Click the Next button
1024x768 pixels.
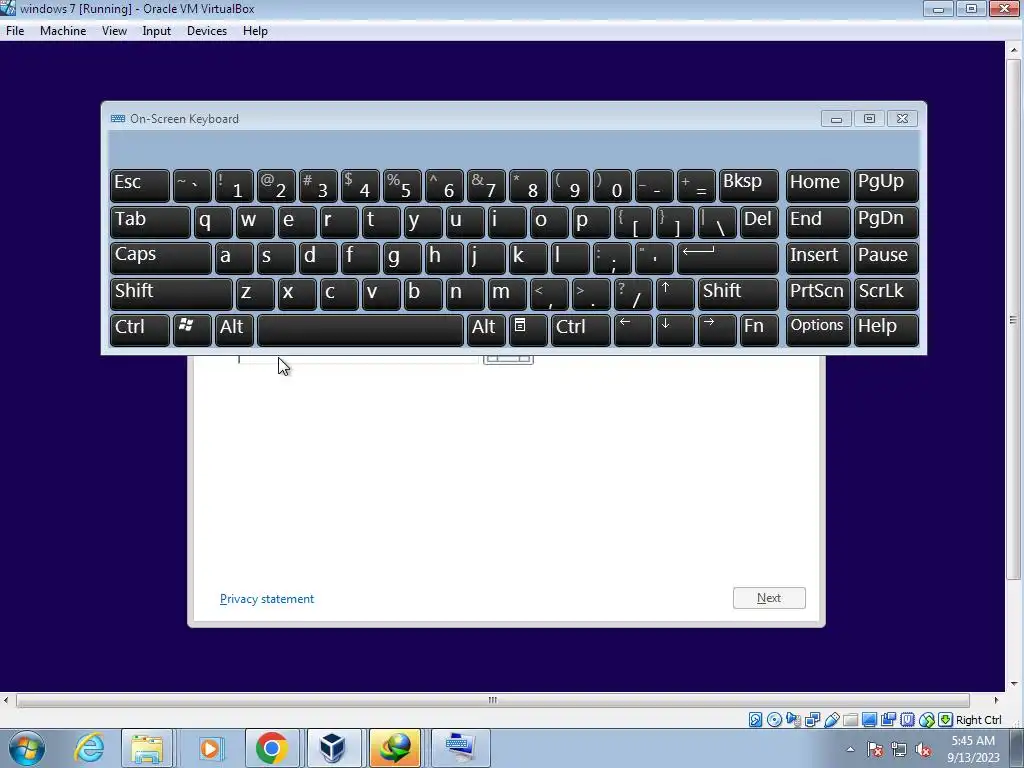pos(769,598)
